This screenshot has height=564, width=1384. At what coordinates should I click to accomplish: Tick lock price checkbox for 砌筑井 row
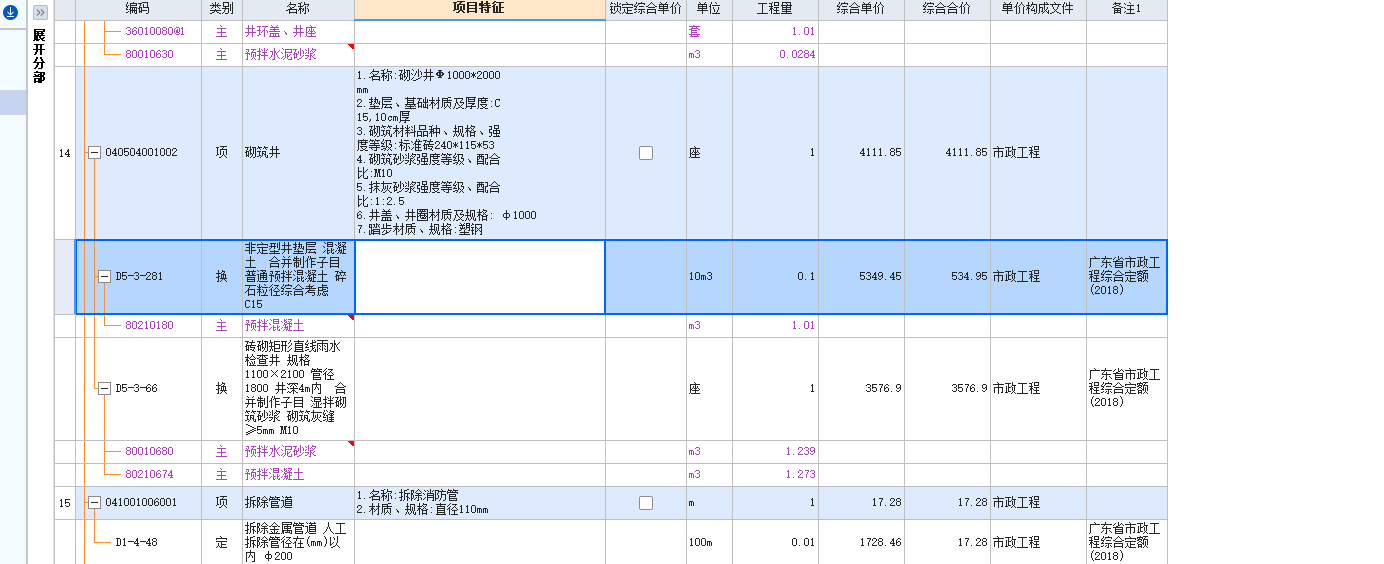pos(646,153)
